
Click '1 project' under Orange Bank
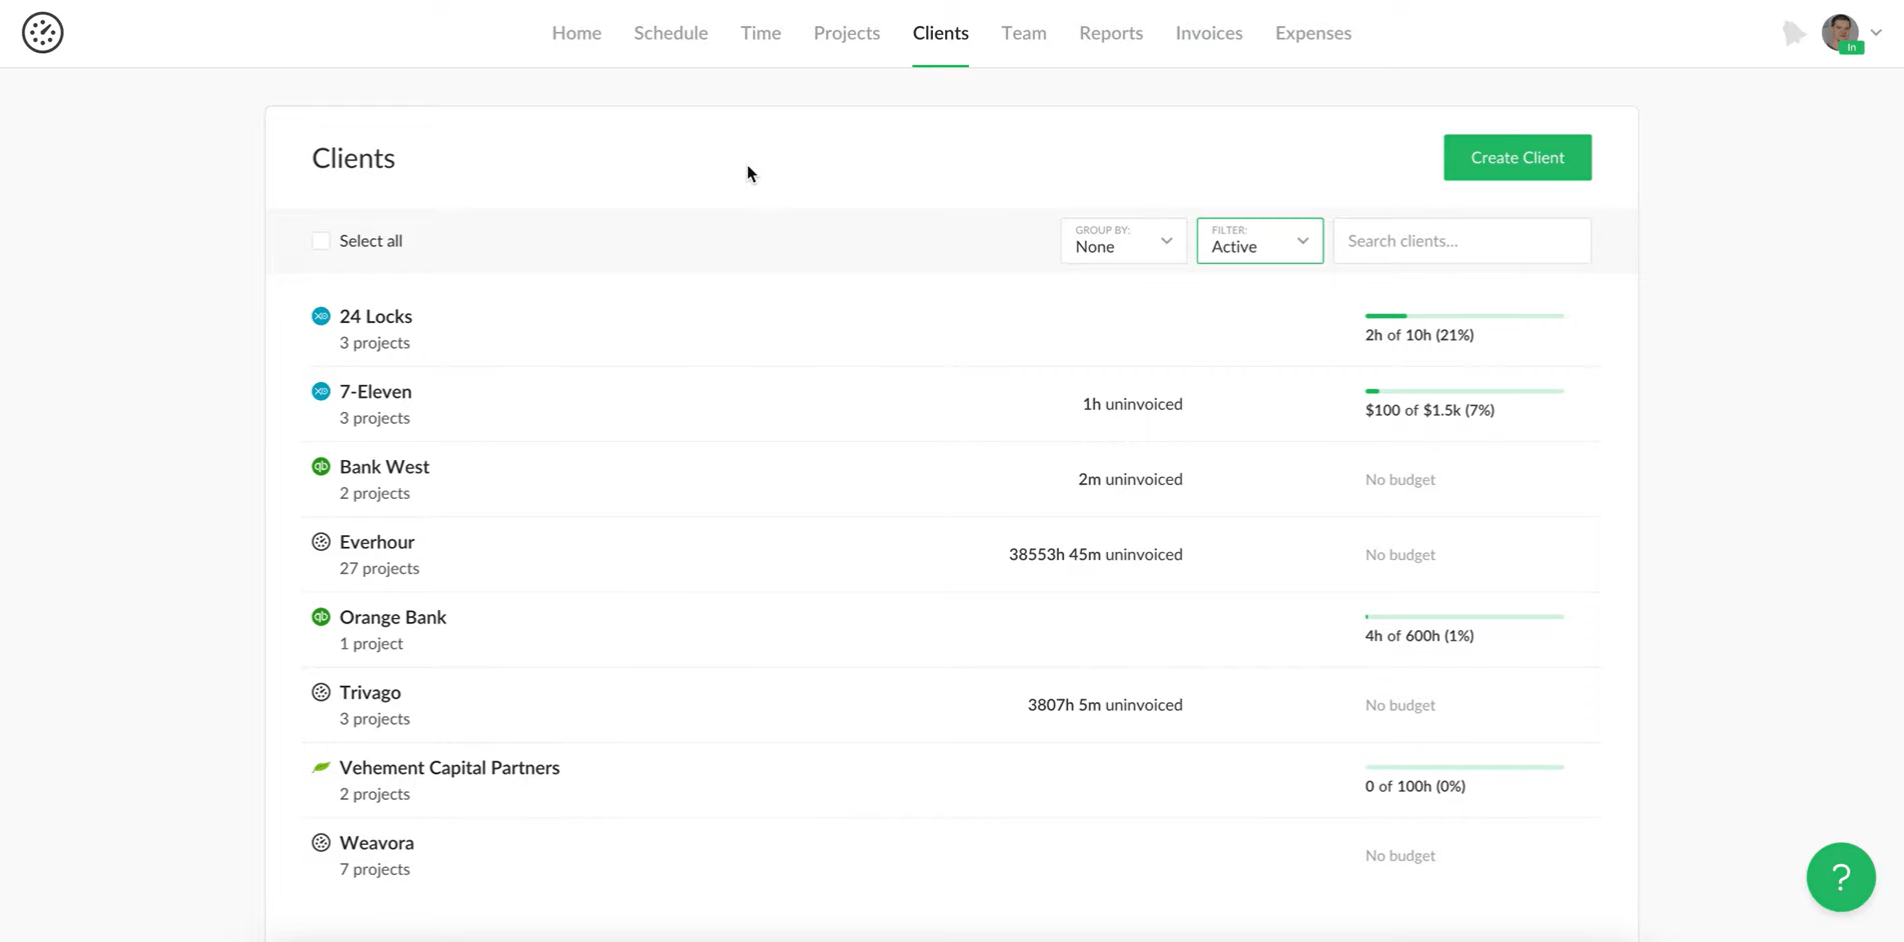click(x=372, y=644)
